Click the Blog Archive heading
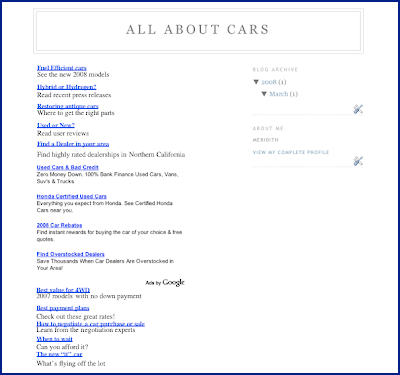Screen dimensions: 400x375 click(x=275, y=70)
